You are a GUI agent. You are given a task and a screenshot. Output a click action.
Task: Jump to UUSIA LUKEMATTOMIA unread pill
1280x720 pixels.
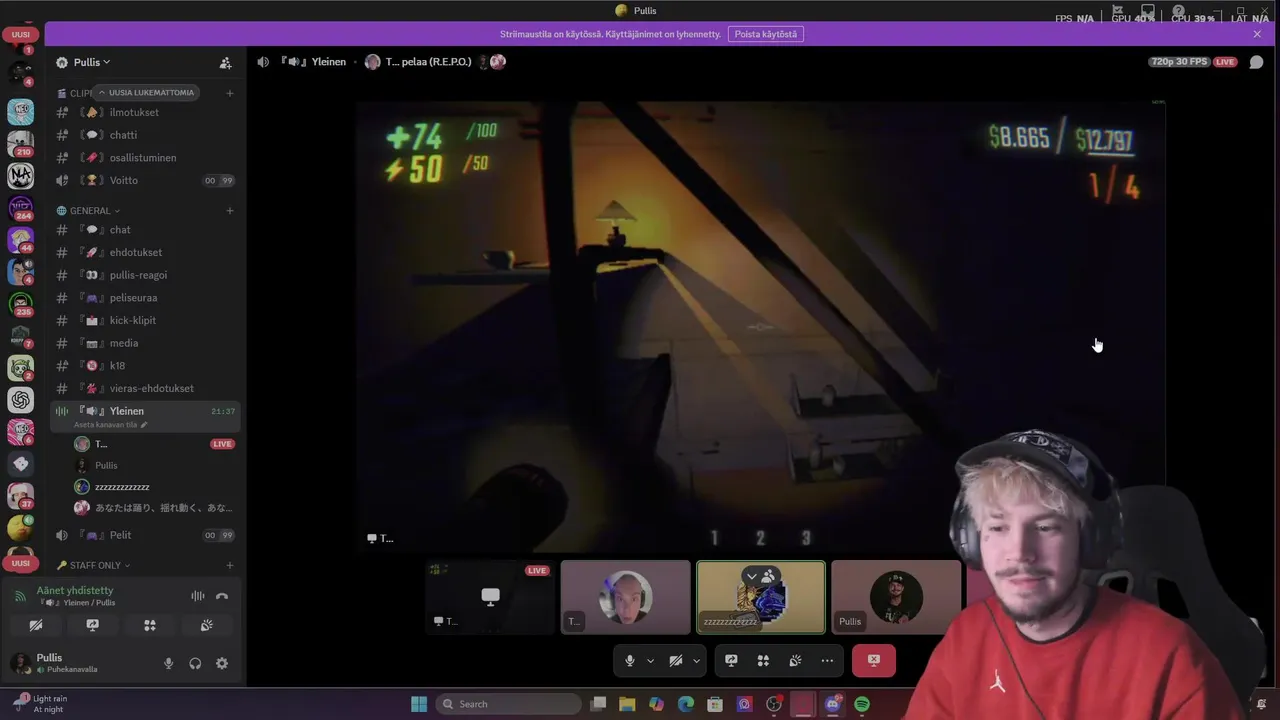(x=146, y=93)
